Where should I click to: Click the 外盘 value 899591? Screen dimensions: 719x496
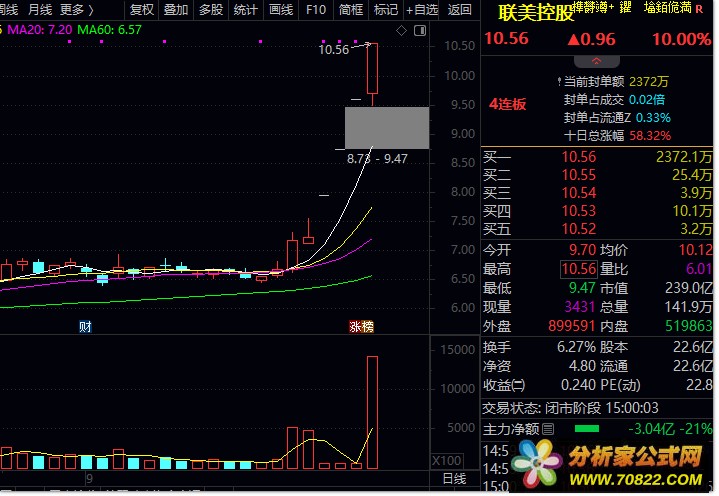571,326
